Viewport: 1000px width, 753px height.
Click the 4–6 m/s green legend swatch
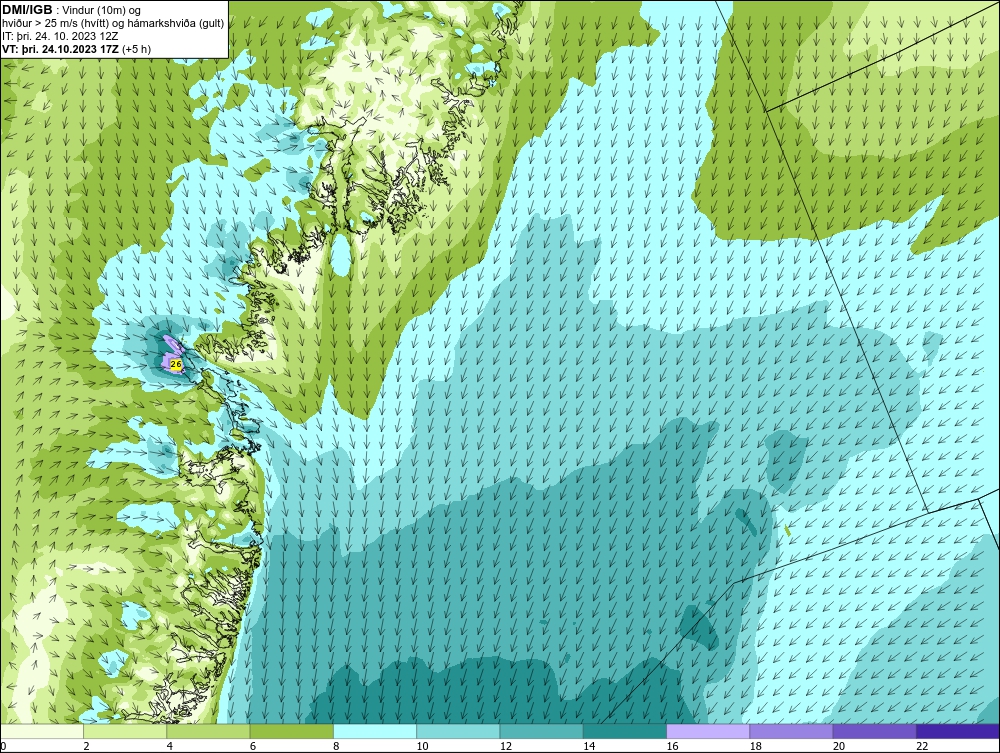point(209,731)
